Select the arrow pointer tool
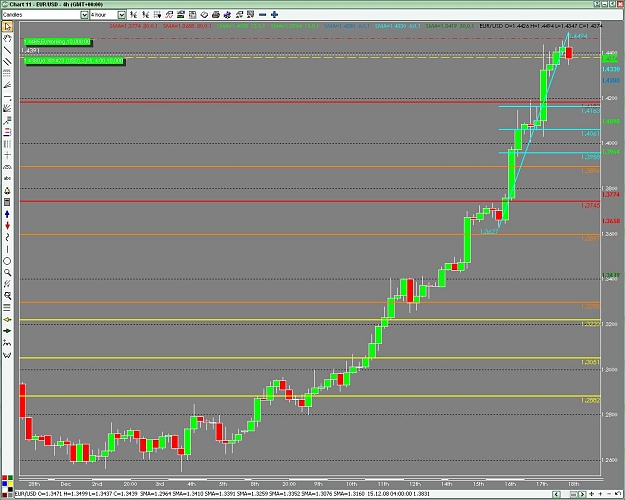The image size is (625, 500). click(x=7, y=27)
